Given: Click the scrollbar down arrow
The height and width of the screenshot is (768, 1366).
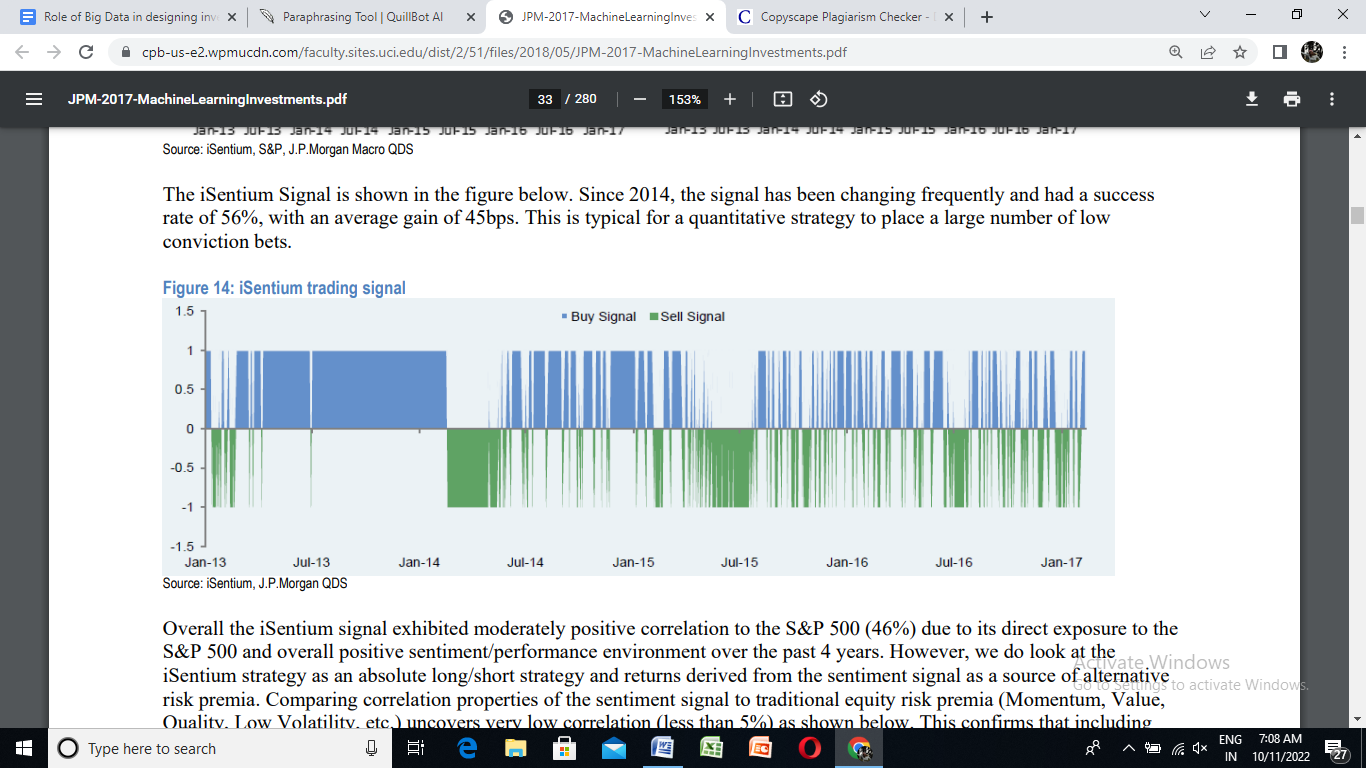Looking at the screenshot, I should [1357, 719].
